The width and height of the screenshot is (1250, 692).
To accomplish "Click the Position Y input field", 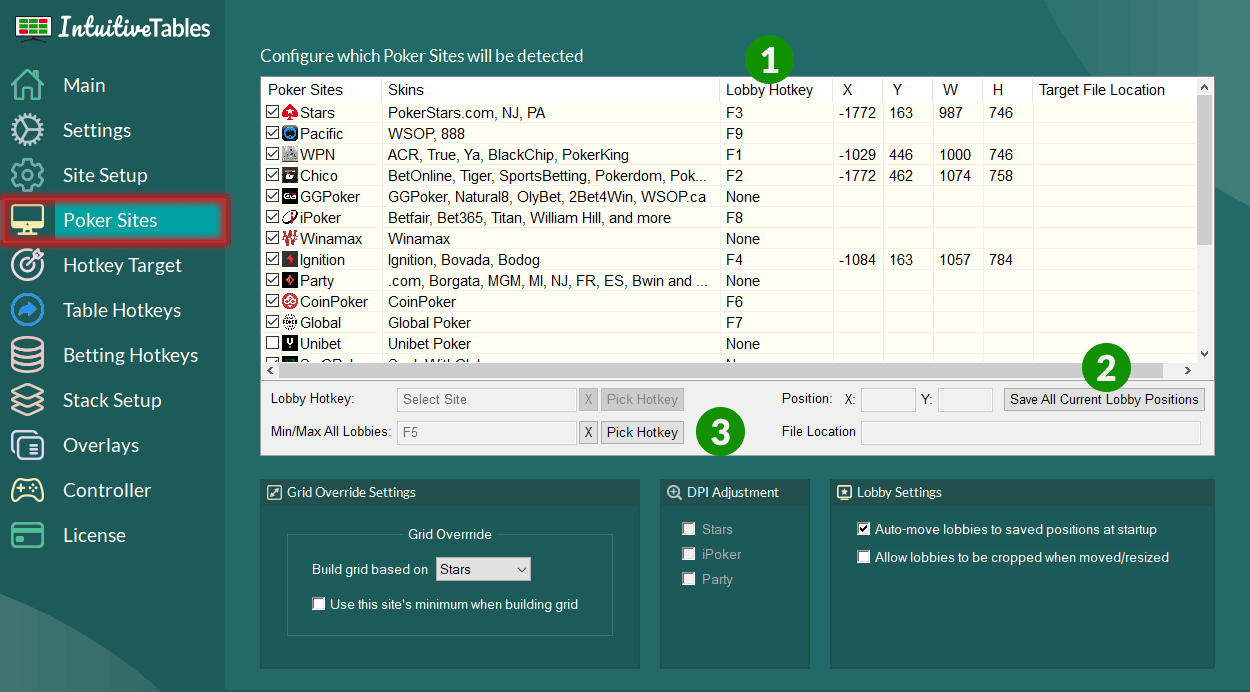I will [x=965, y=399].
